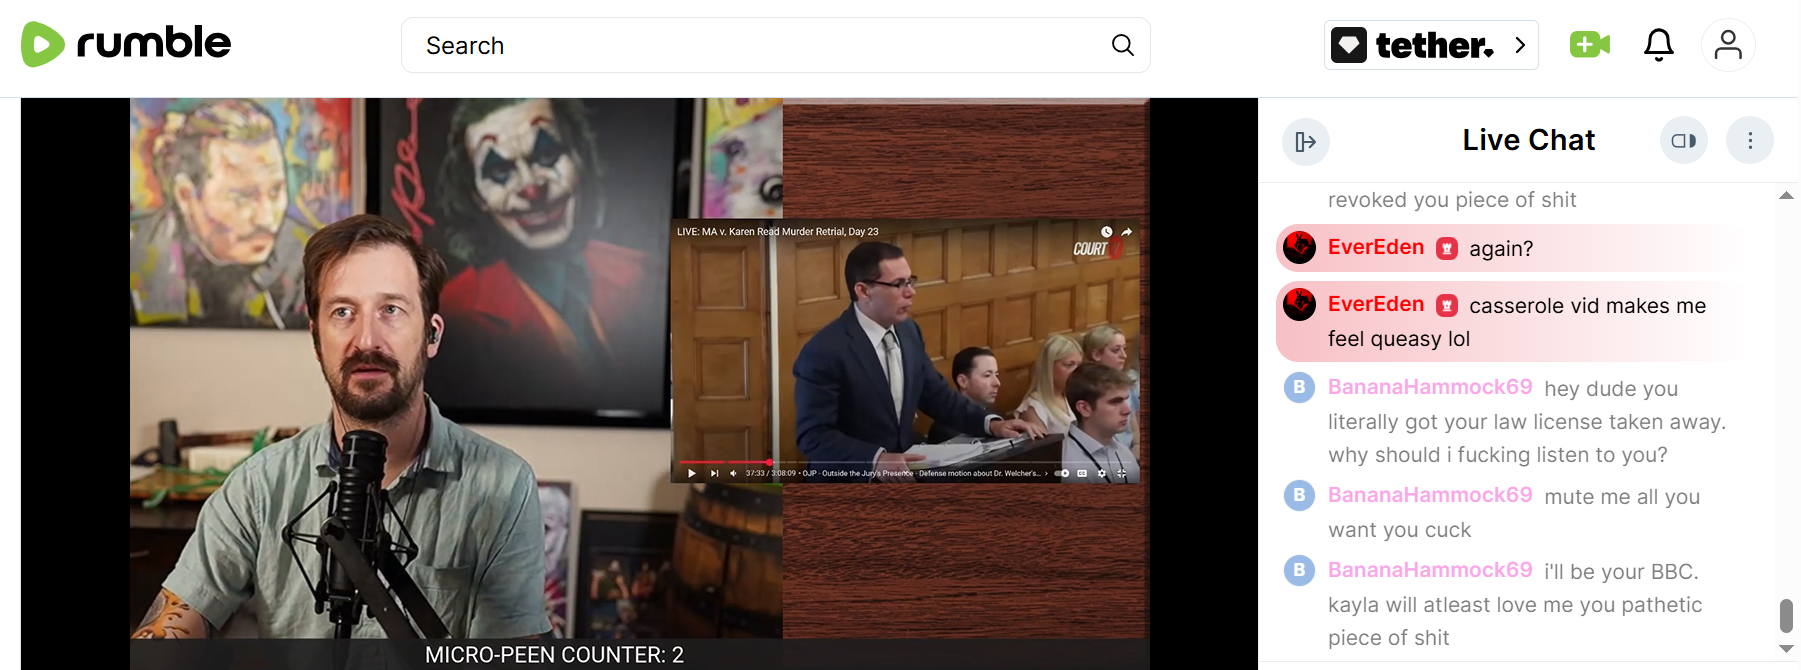Click EverEden username on casserole message
Screen dimensions: 1801x670
click(x=1376, y=304)
